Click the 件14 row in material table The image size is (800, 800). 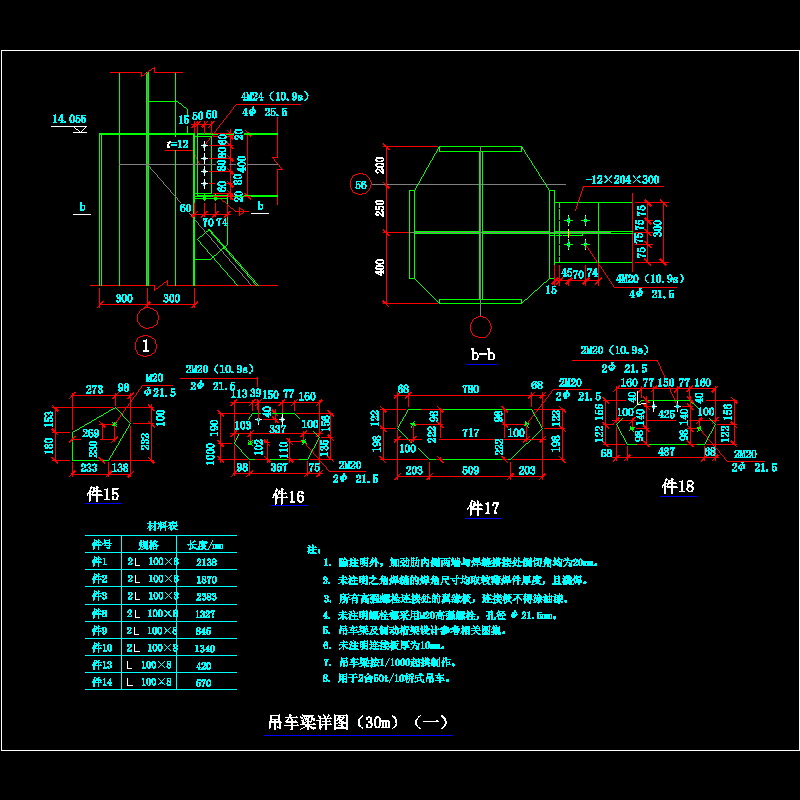click(102, 683)
